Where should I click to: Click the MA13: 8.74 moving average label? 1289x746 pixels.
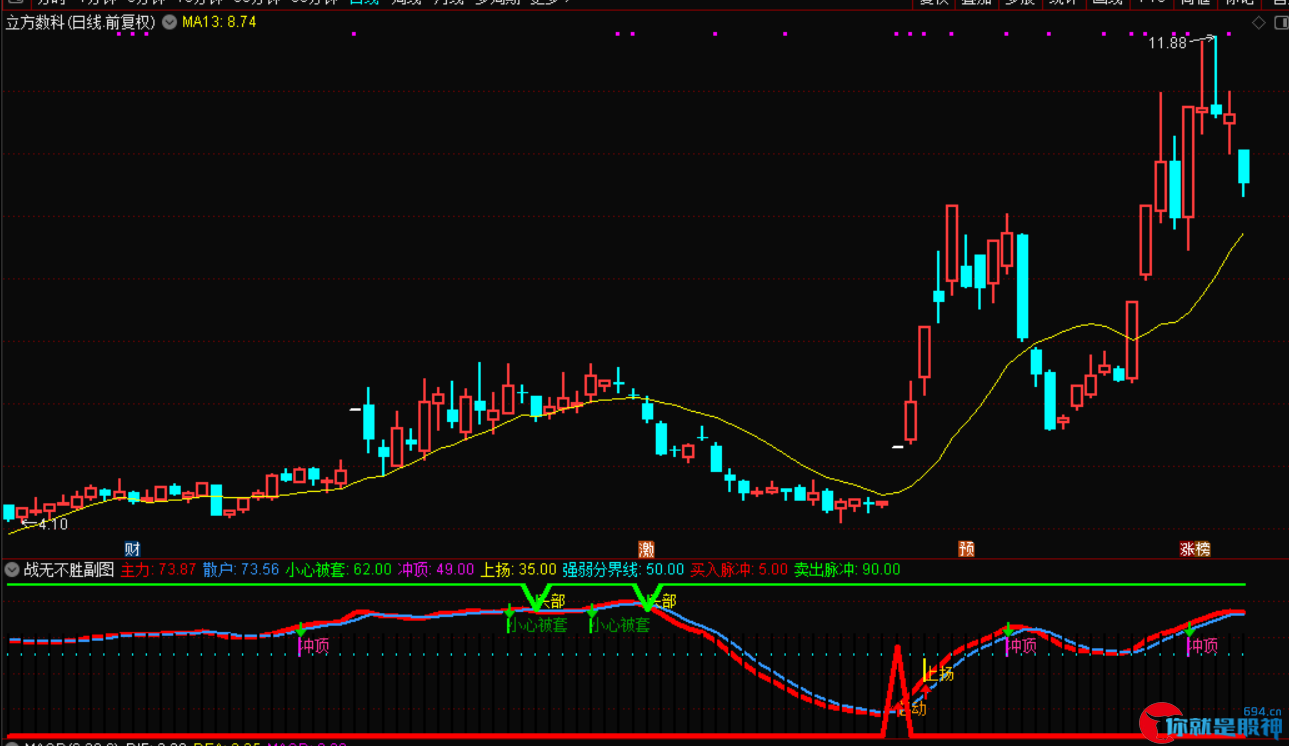(x=219, y=22)
